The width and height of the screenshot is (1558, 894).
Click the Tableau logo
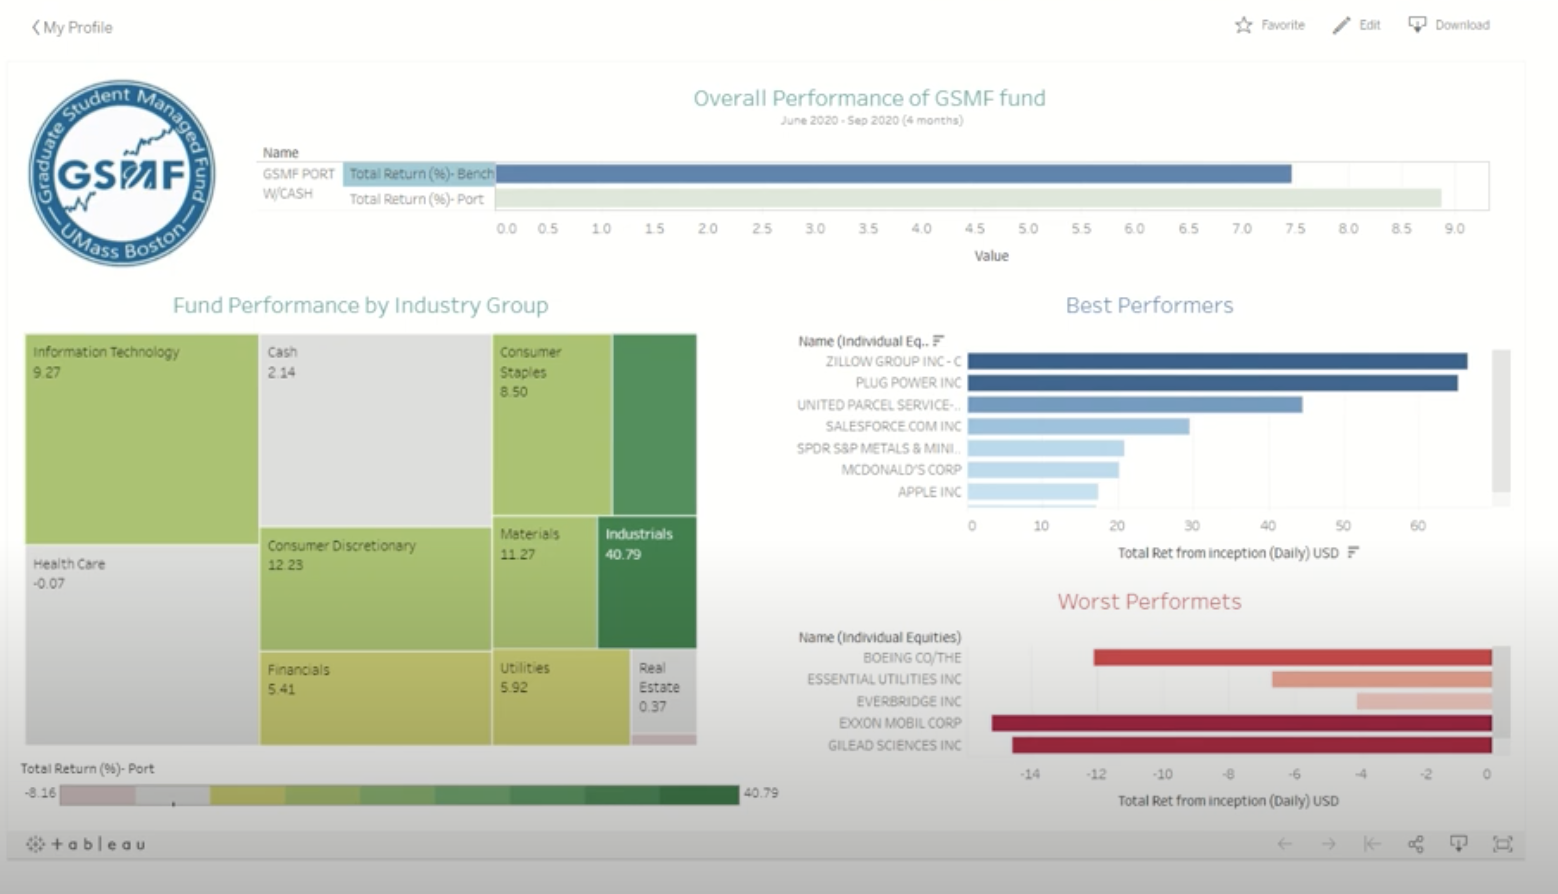coord(86,844)
